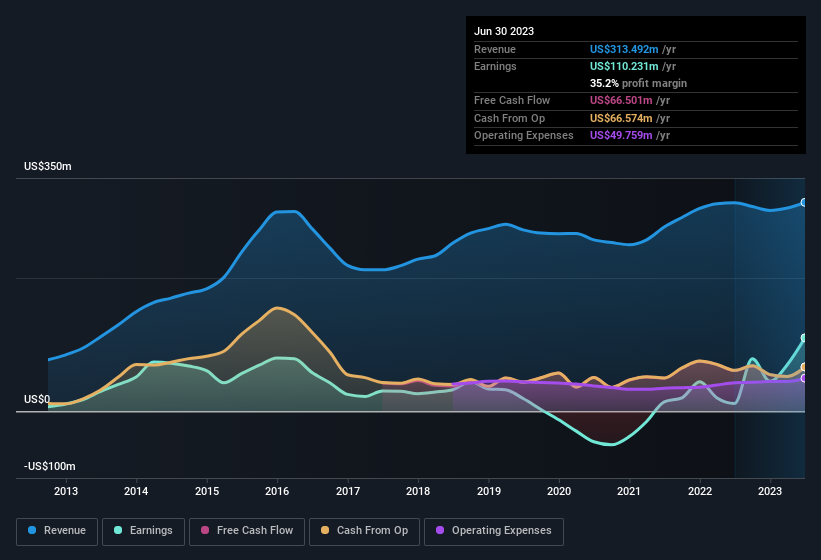The height and width of the screenshot is (560, 821).
Task: Click the US$350m y-axis label
Action: (48, 166)
